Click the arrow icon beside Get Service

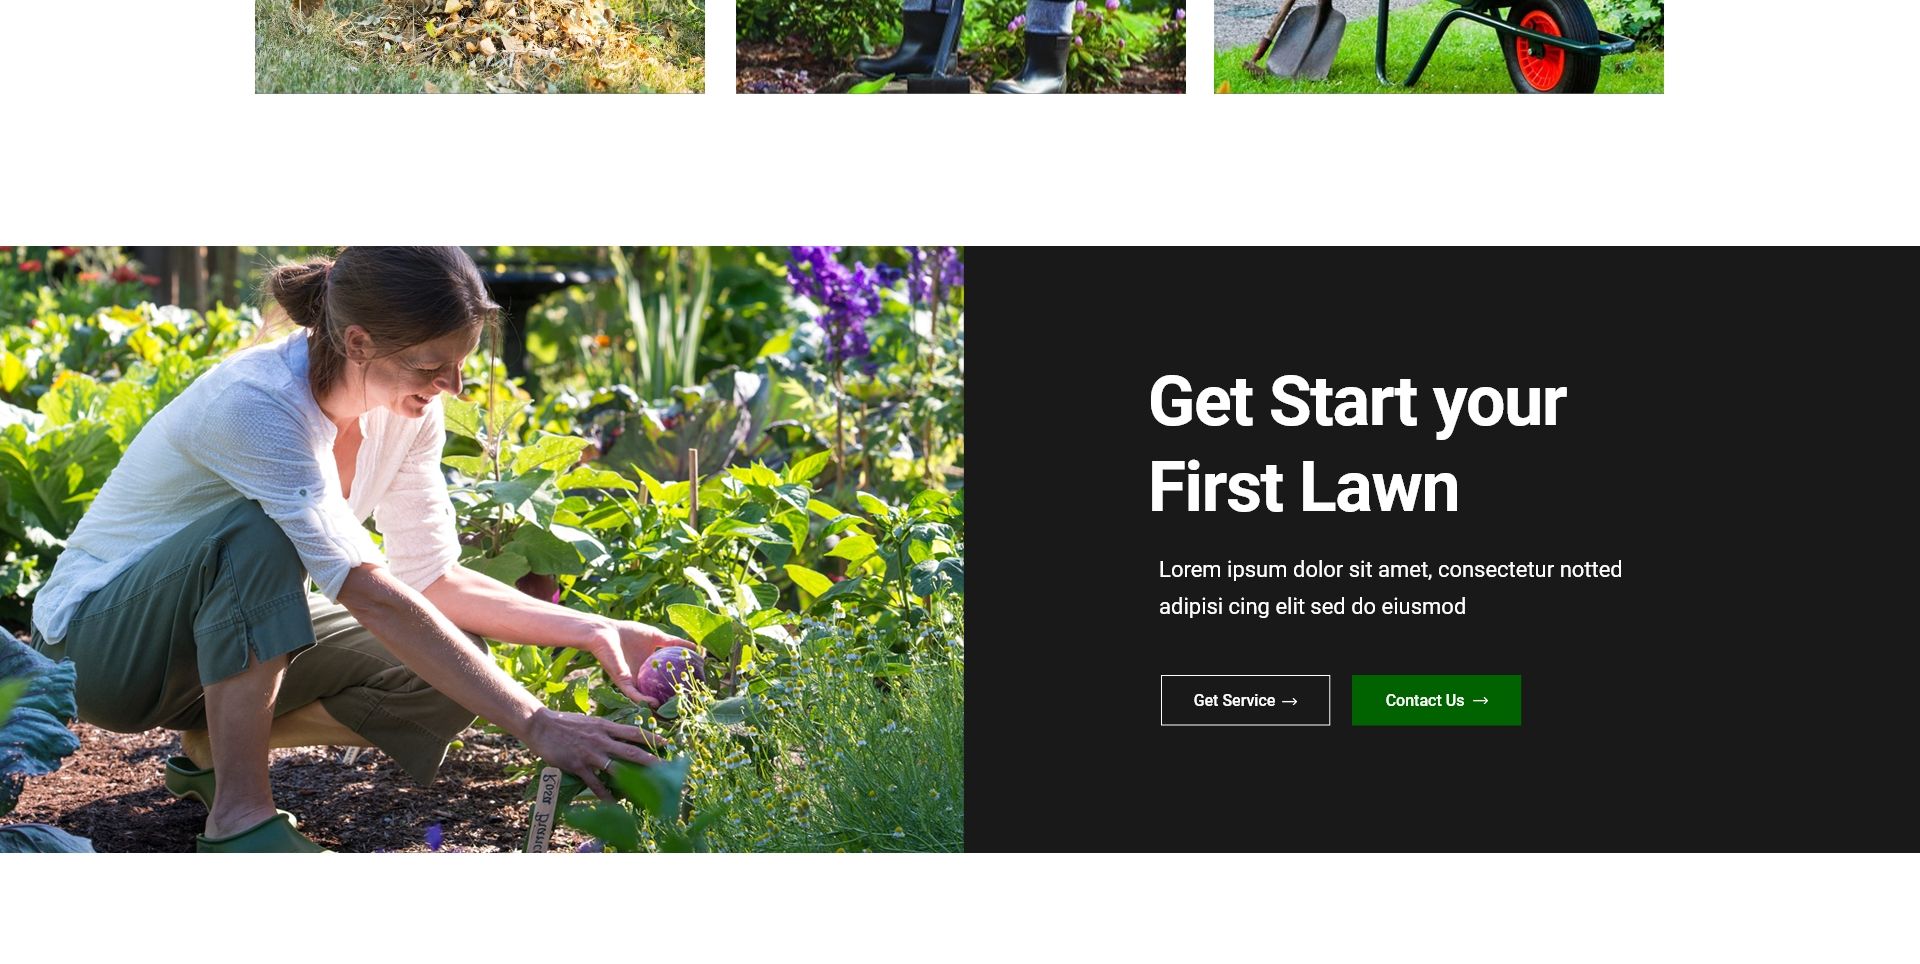(1290, 701)
